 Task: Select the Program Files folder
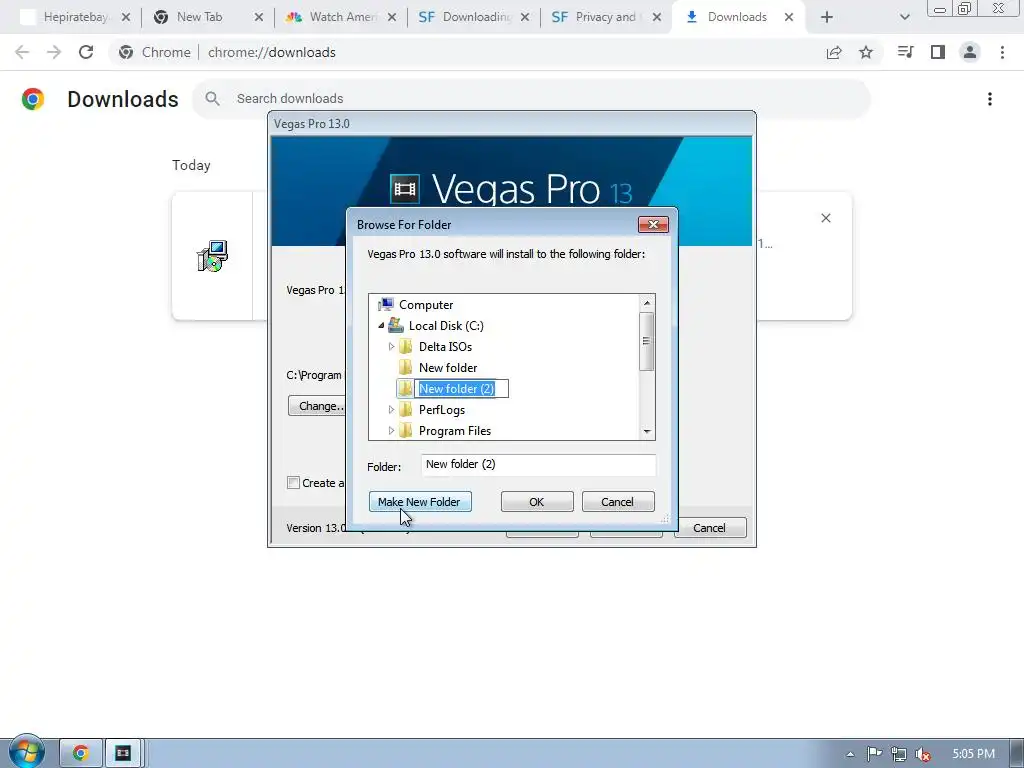[x=455, y=430]
